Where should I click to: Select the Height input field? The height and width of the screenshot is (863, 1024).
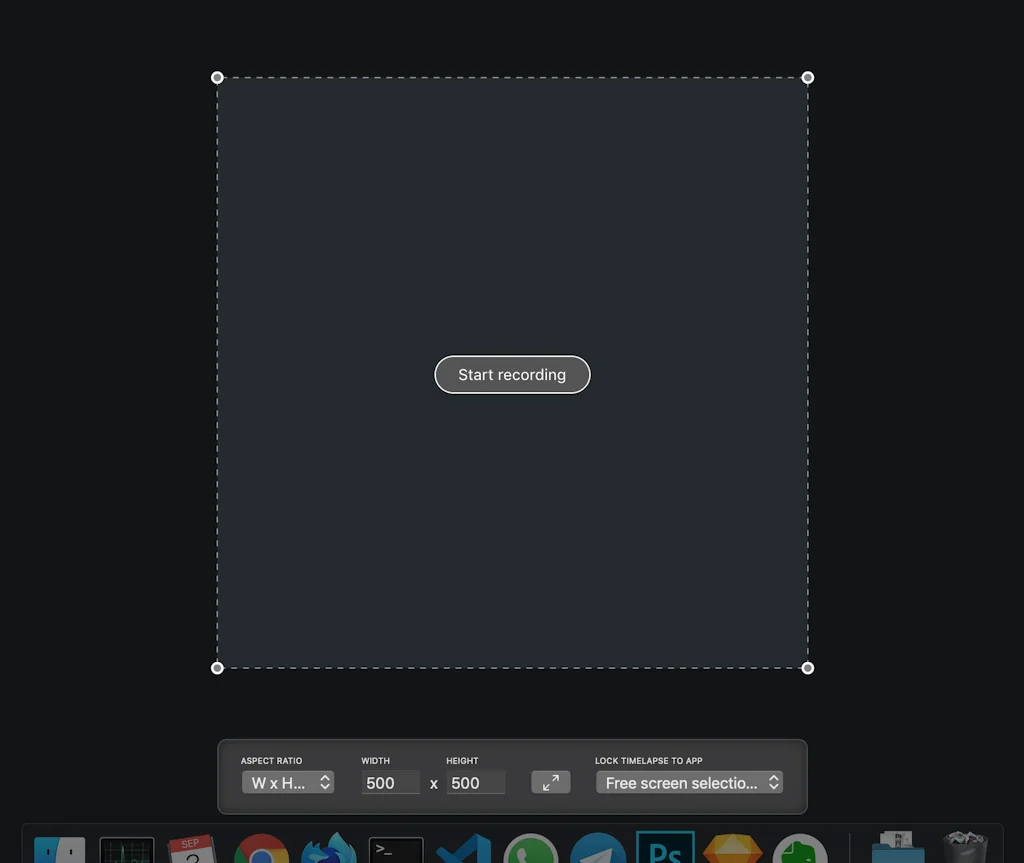point(475,782)
